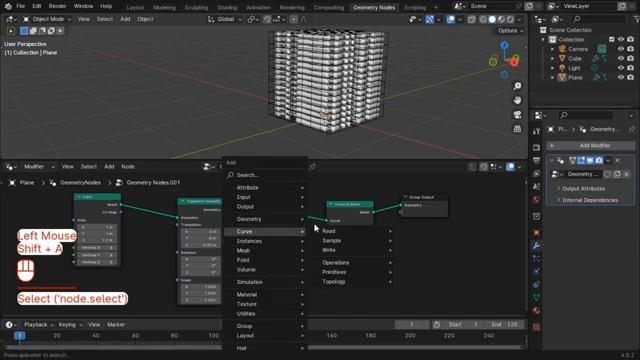Click the outliner filter funnel icon
The width and height of the screenshot is (640, 360).
tap(637, 19)
